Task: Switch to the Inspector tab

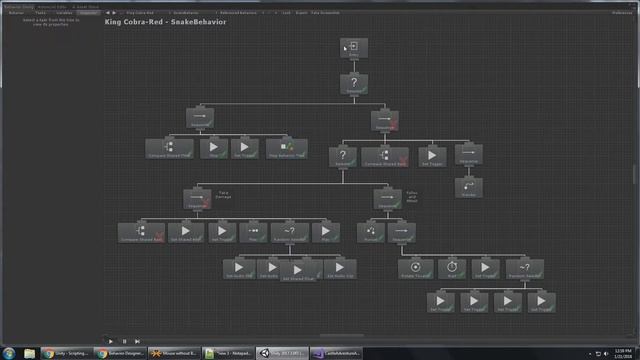Action: (88, 13)
